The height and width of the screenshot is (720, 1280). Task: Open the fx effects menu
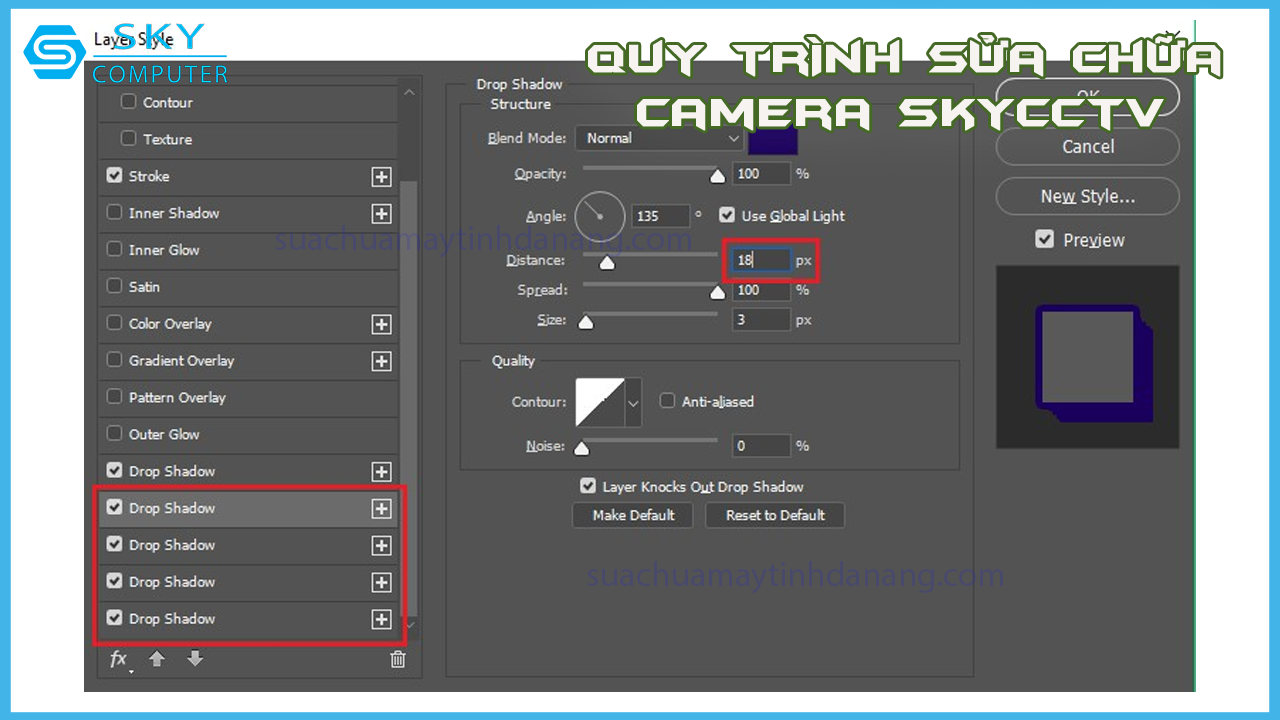[119, 659]
